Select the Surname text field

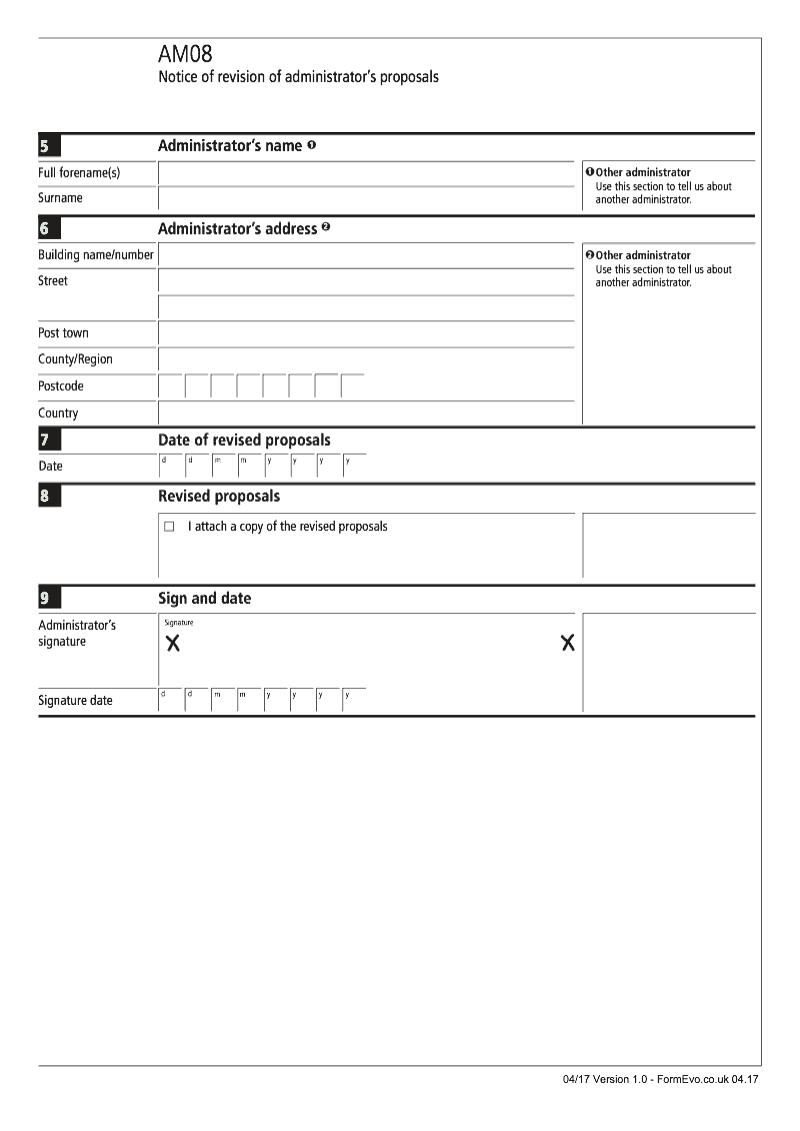(366, 199)
